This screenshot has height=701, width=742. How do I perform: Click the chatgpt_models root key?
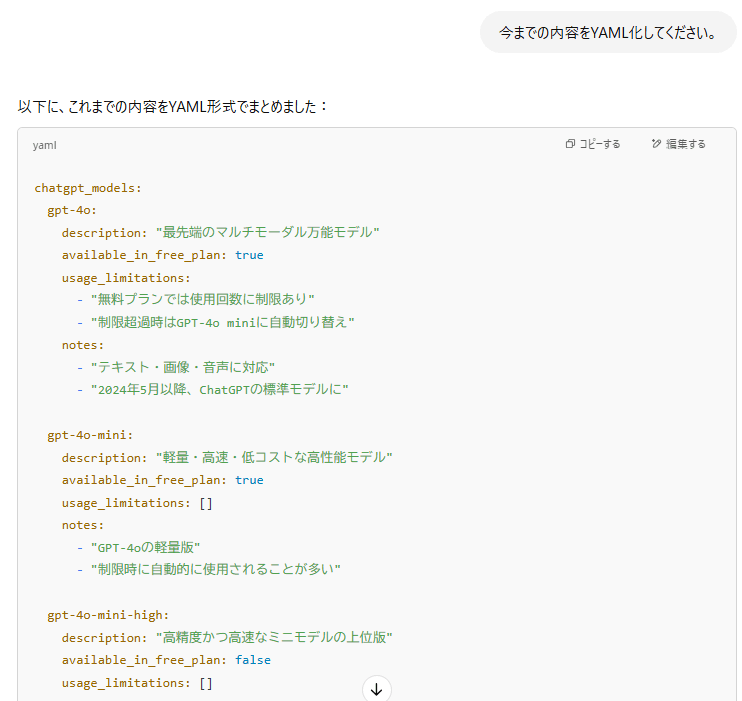tap(88, 188)
